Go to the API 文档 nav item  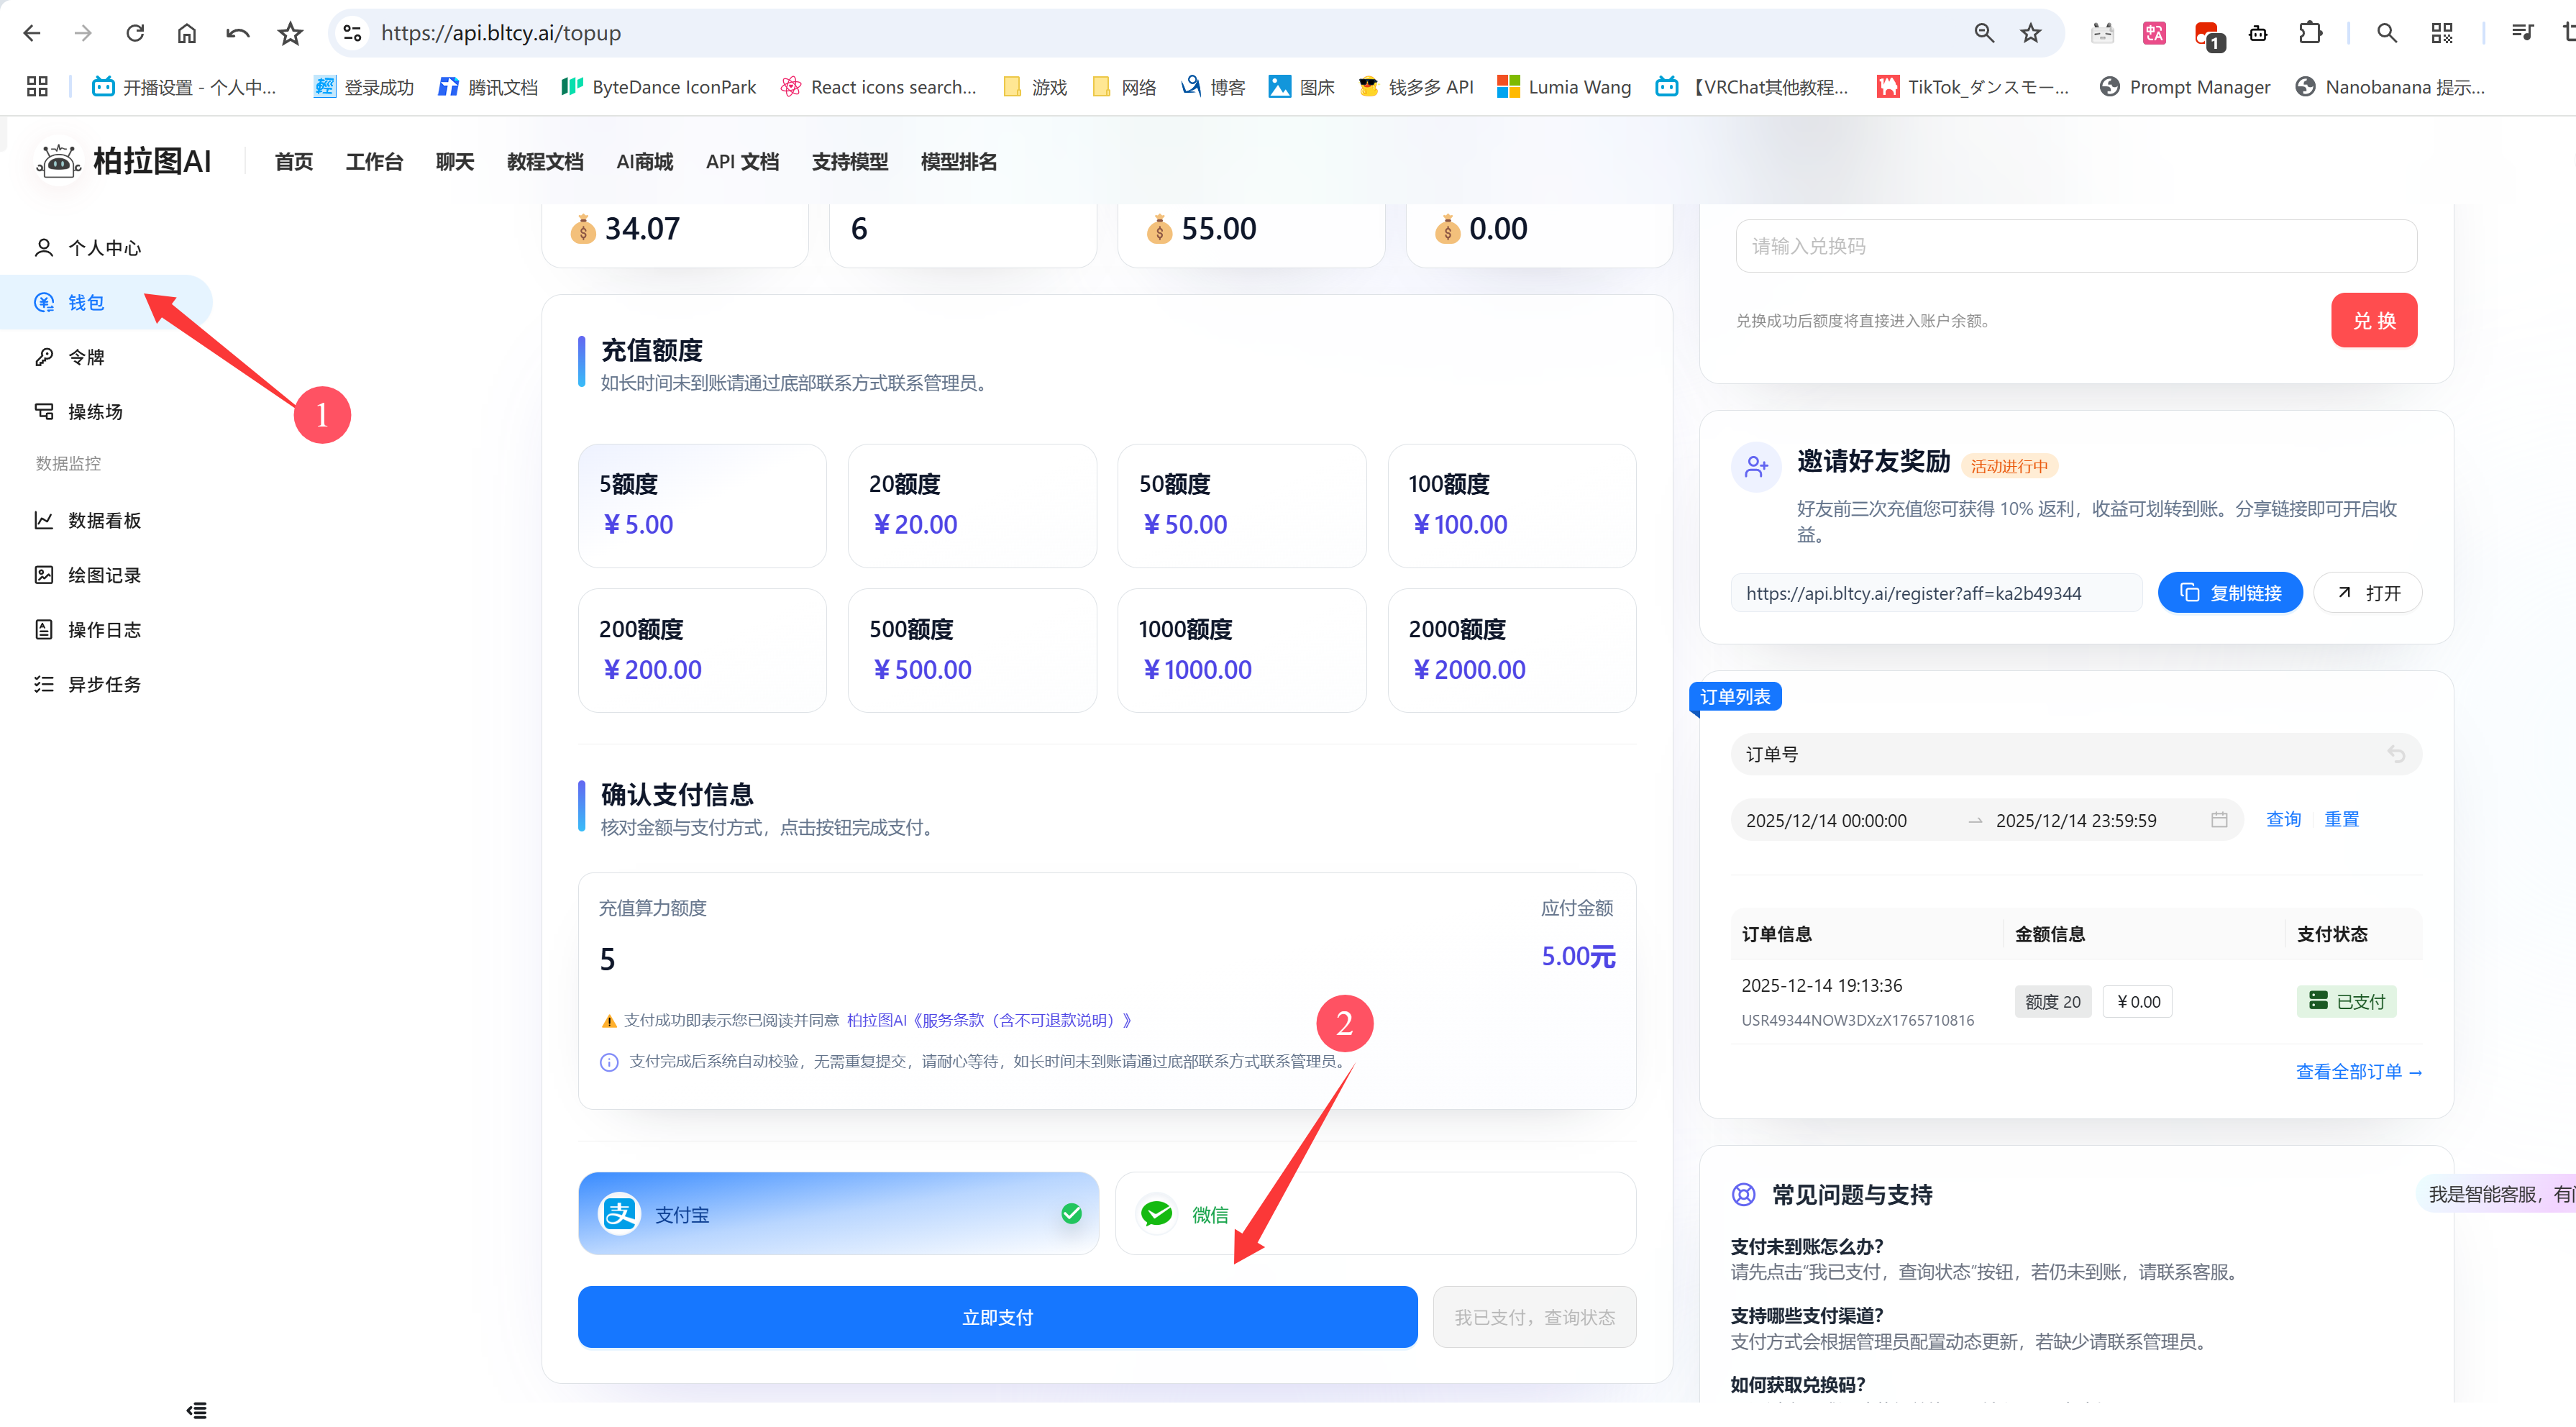tap(742, 162)
